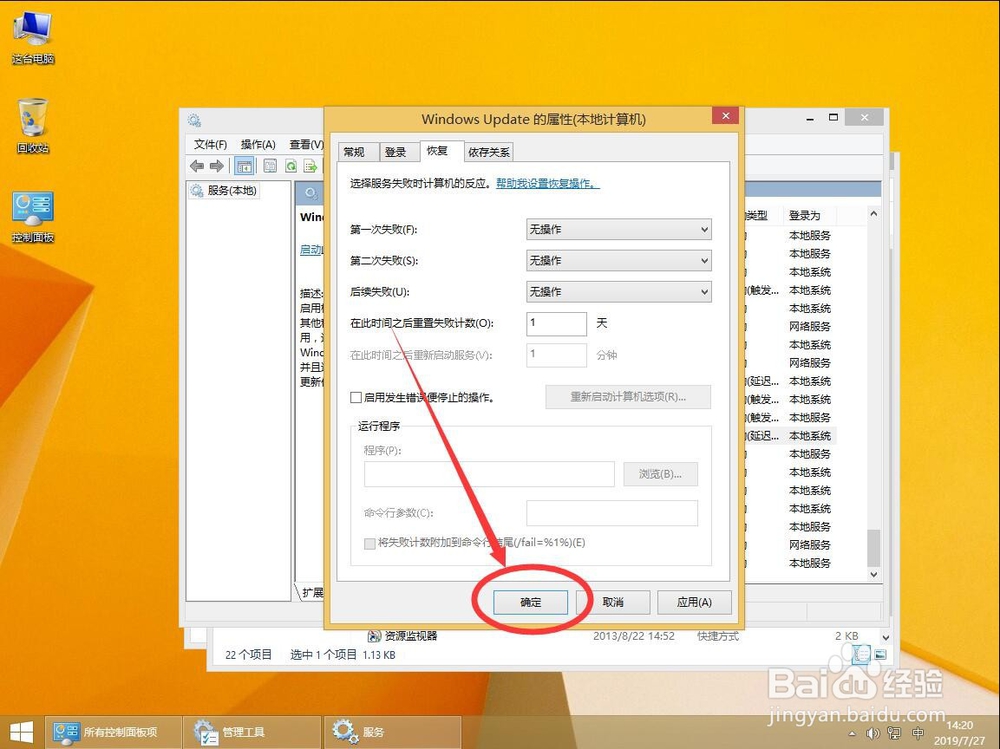Switch to 服务 taskbar window

pyautogui.click(x=392, y=732)
